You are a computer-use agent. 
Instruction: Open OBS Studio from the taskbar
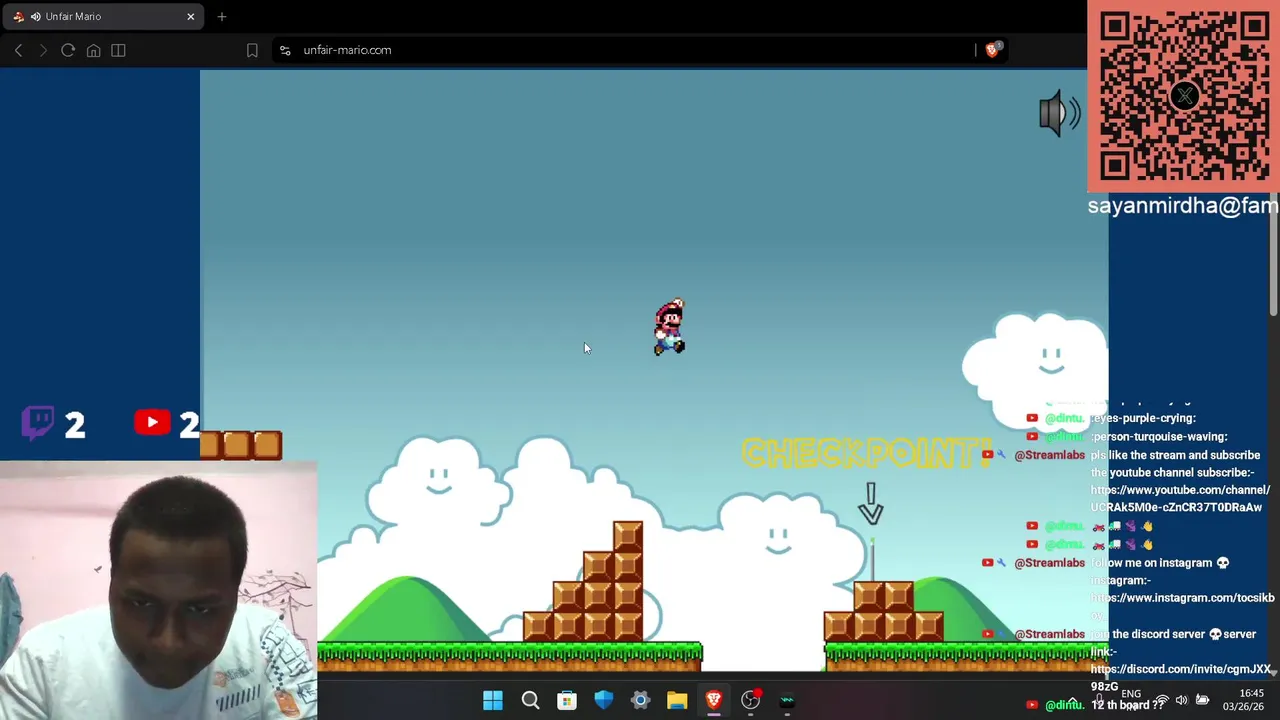(750, 701)
